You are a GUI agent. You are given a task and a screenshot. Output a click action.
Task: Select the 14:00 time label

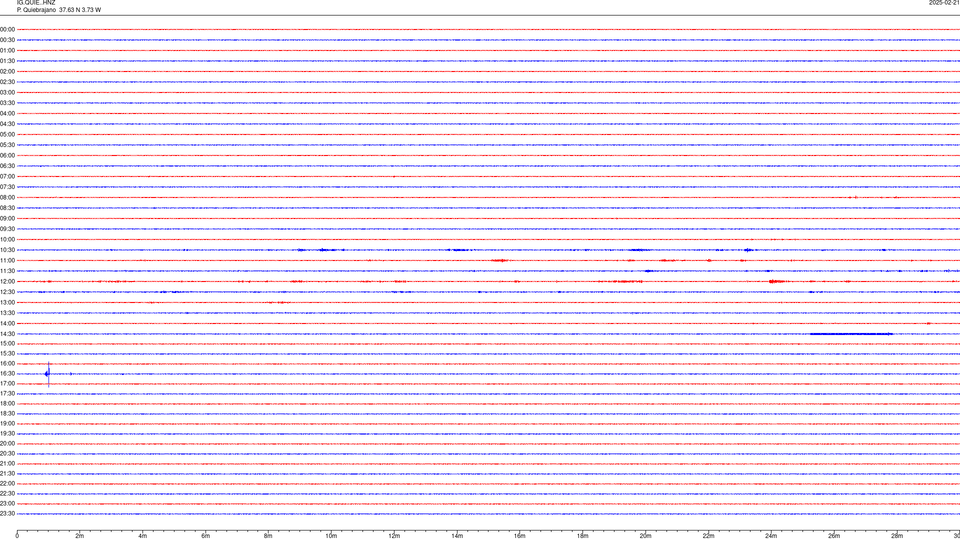(7, 323)
